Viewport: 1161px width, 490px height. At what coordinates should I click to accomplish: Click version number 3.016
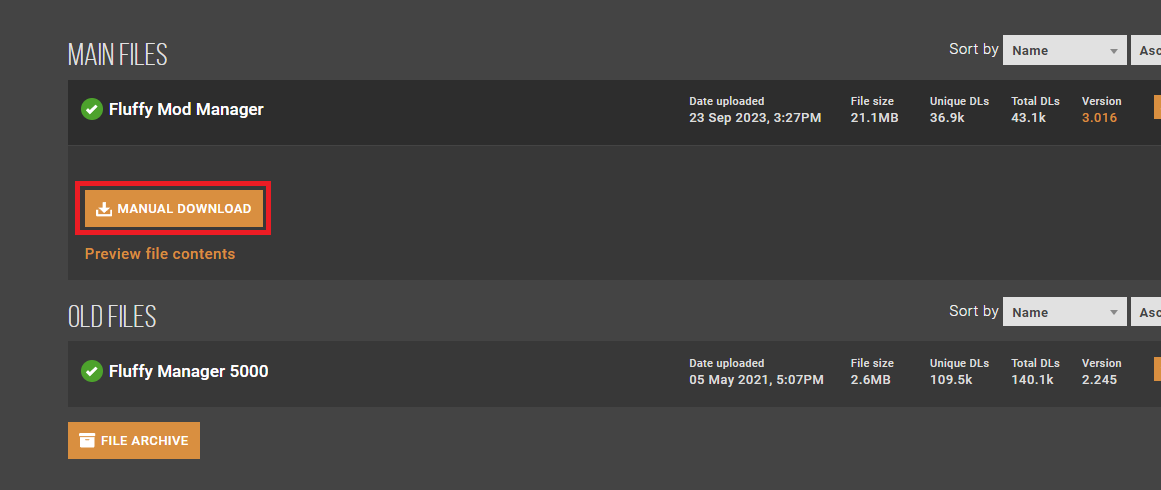point(1099,118)
